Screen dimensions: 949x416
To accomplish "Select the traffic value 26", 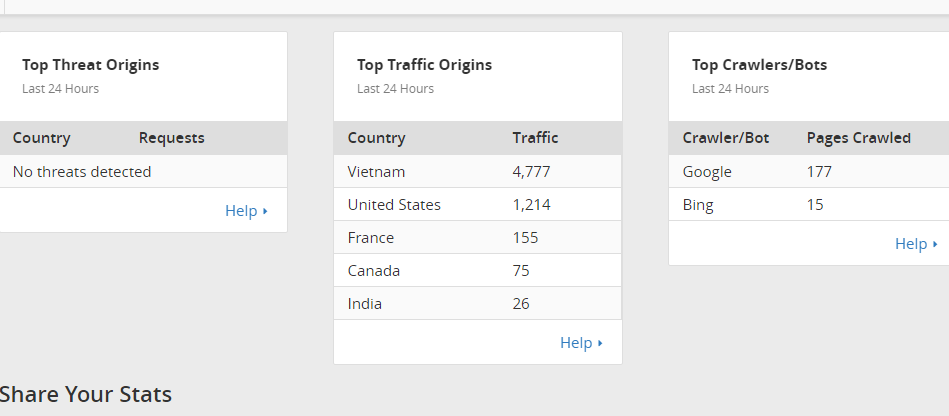I will tap(521, 303).
